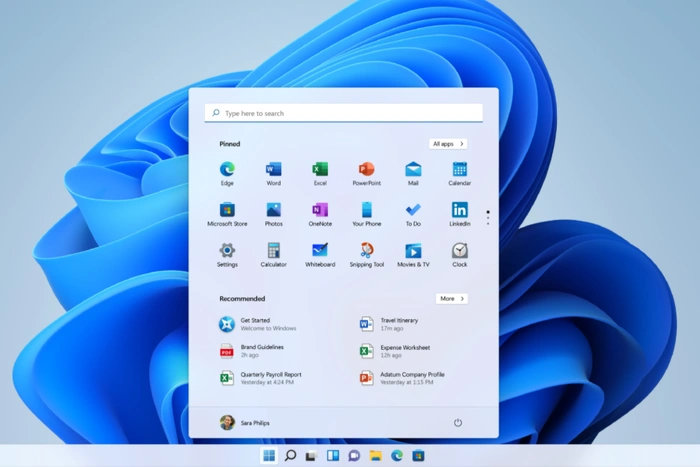The height and width of the screenshot is (467, 700).
Task: Open Microsoft Store on the taskbar
Action: (418, 455)
